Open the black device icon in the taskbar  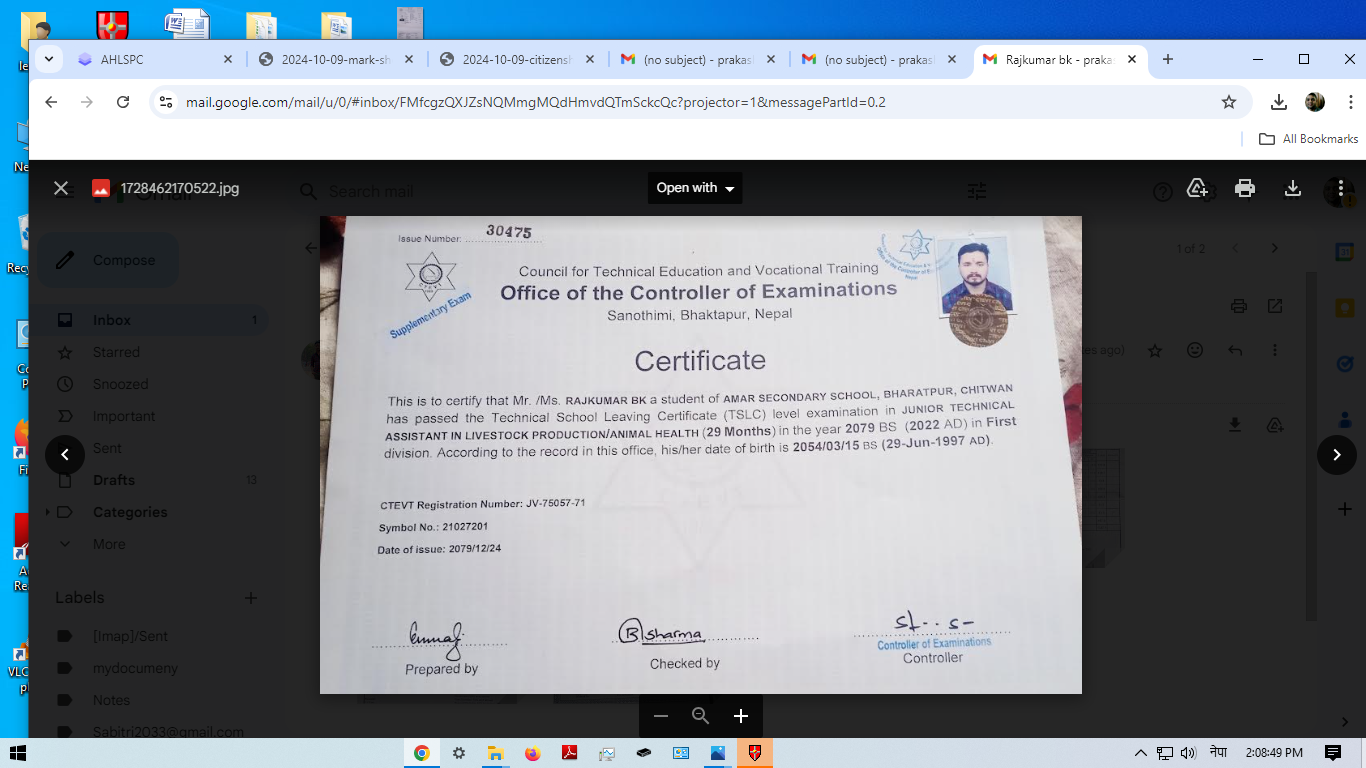pos(644,753)
